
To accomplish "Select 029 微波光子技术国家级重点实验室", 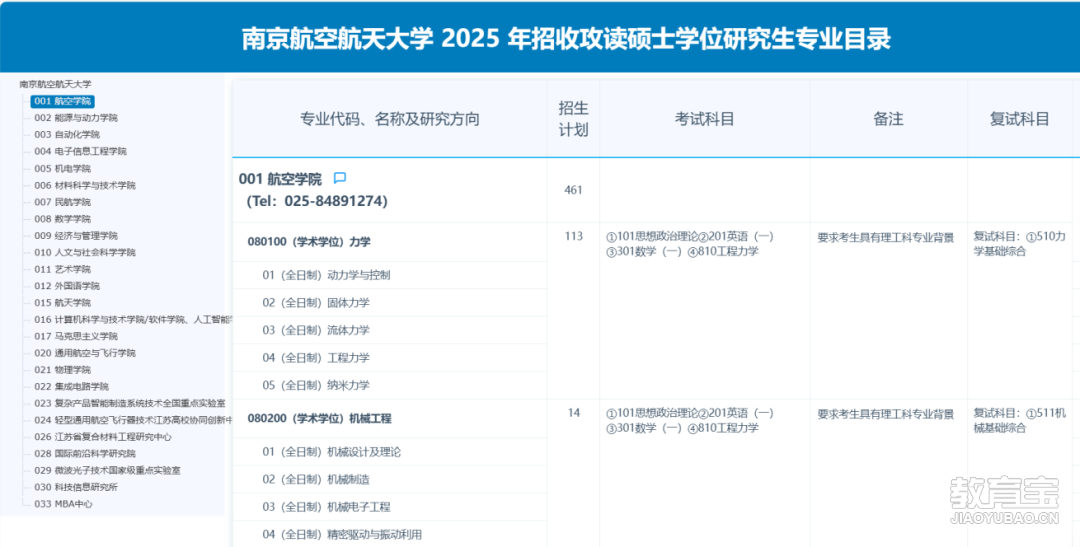I will click(x=107, y=471).
